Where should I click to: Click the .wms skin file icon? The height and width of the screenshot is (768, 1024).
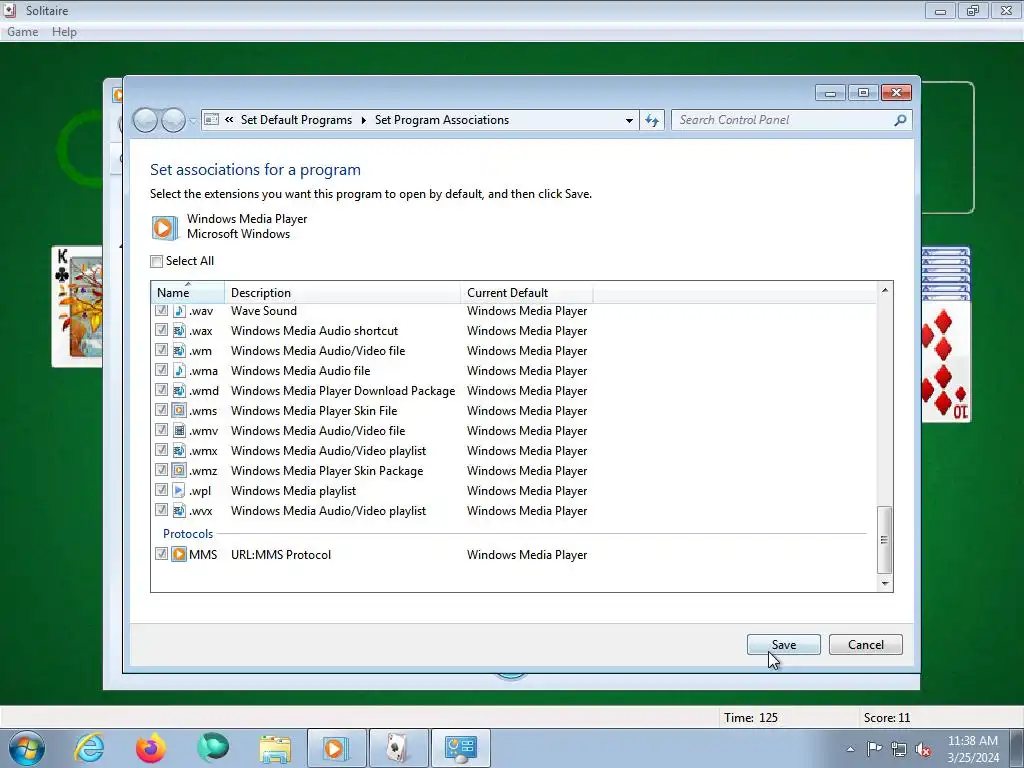pyautogui.click(x=179, y=411)
